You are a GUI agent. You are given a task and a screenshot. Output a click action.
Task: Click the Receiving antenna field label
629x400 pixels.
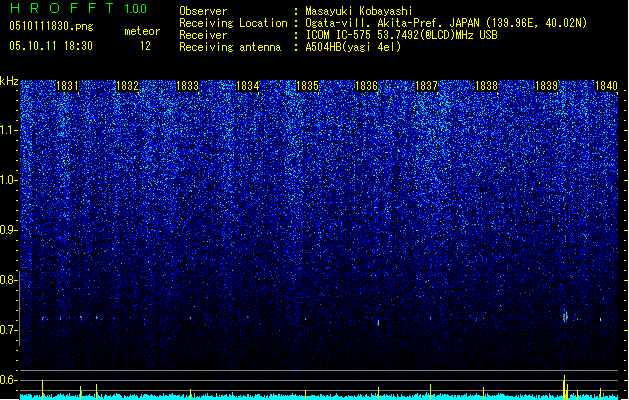pos(230,47)
